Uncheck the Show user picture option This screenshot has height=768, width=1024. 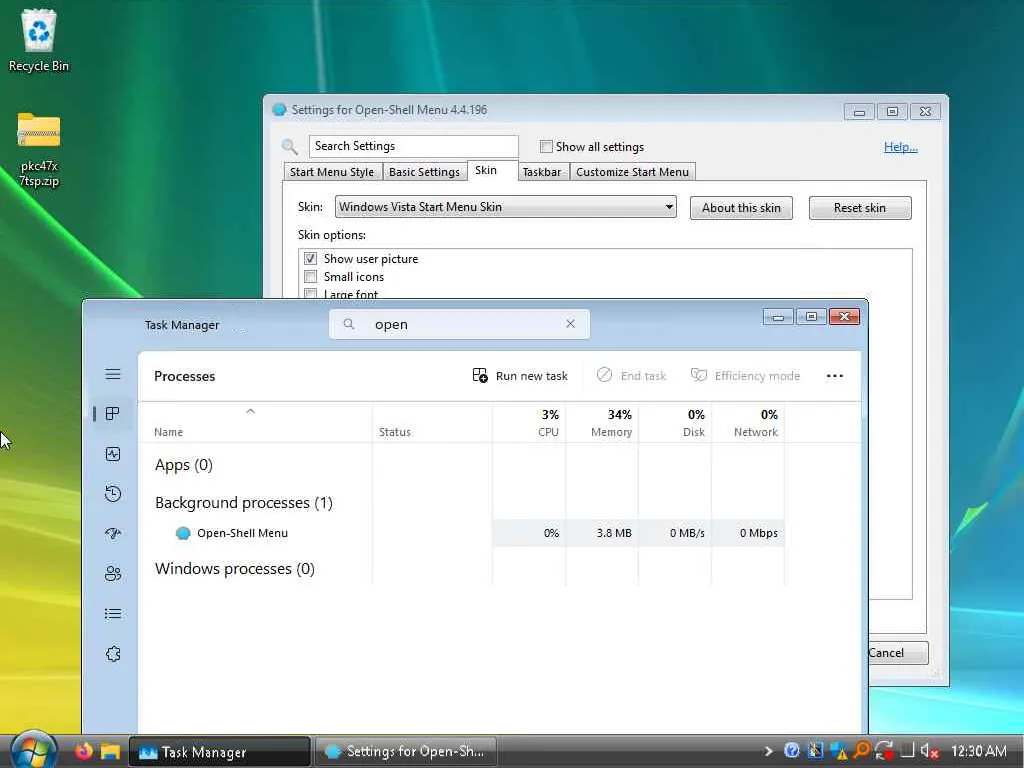(x=311, y=259)
